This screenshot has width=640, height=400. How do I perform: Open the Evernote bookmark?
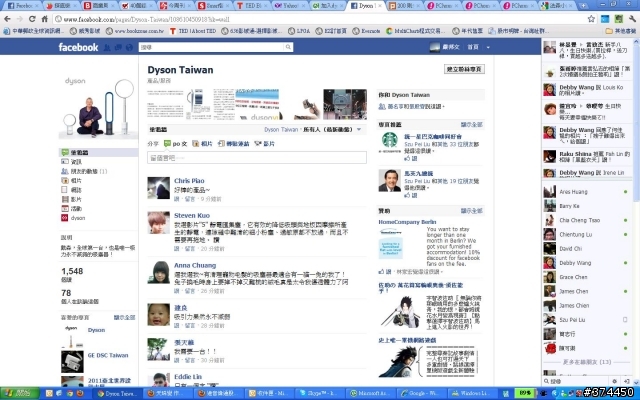coord(366,31)
